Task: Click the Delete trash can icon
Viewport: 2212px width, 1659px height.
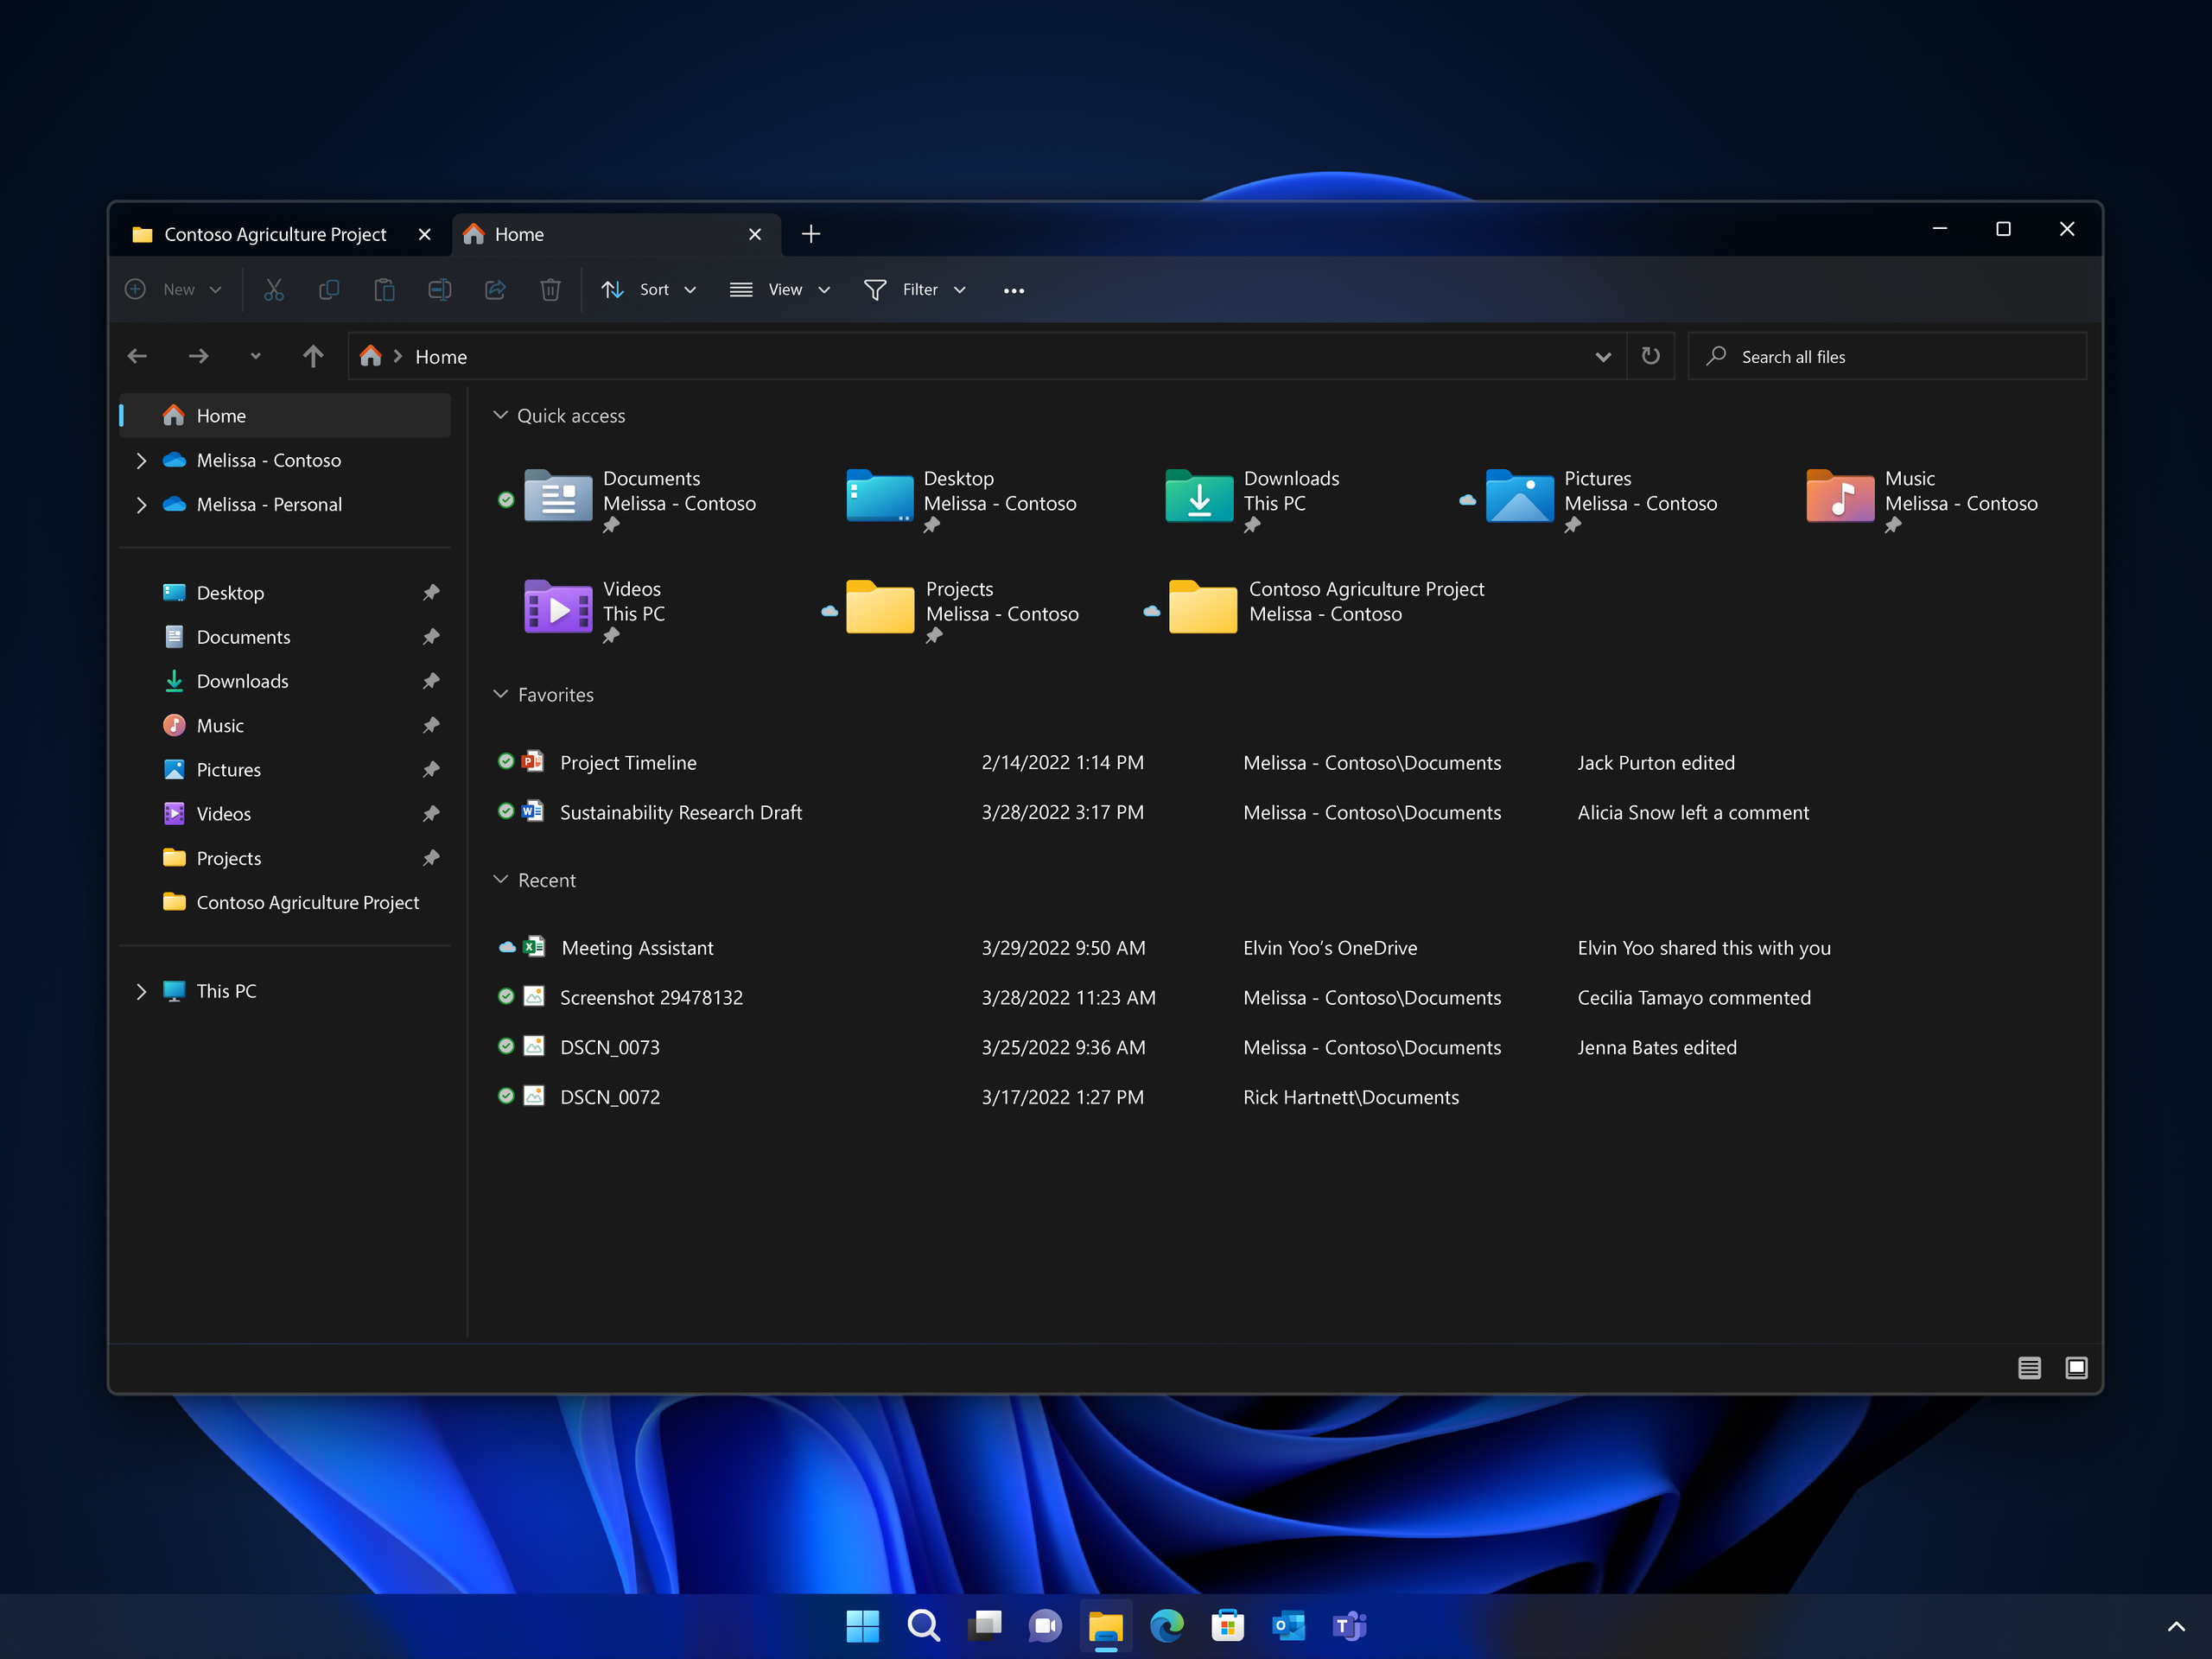Action: pos(550,290)
